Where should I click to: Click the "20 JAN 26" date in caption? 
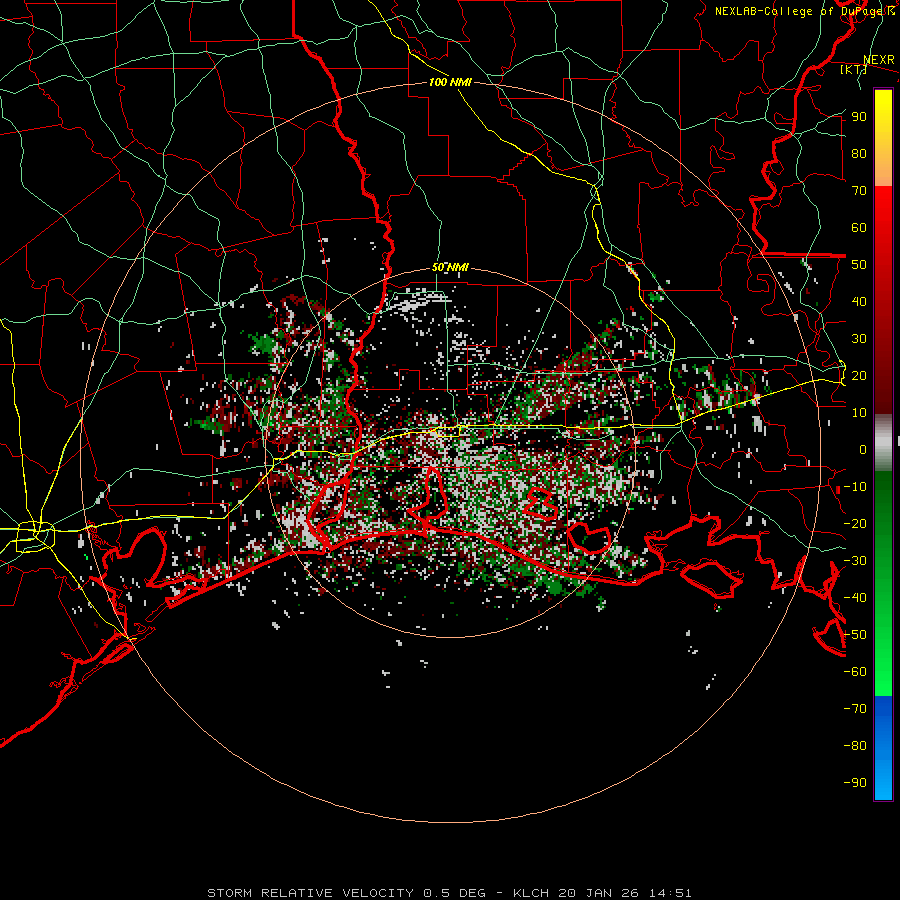pos(599,893)
